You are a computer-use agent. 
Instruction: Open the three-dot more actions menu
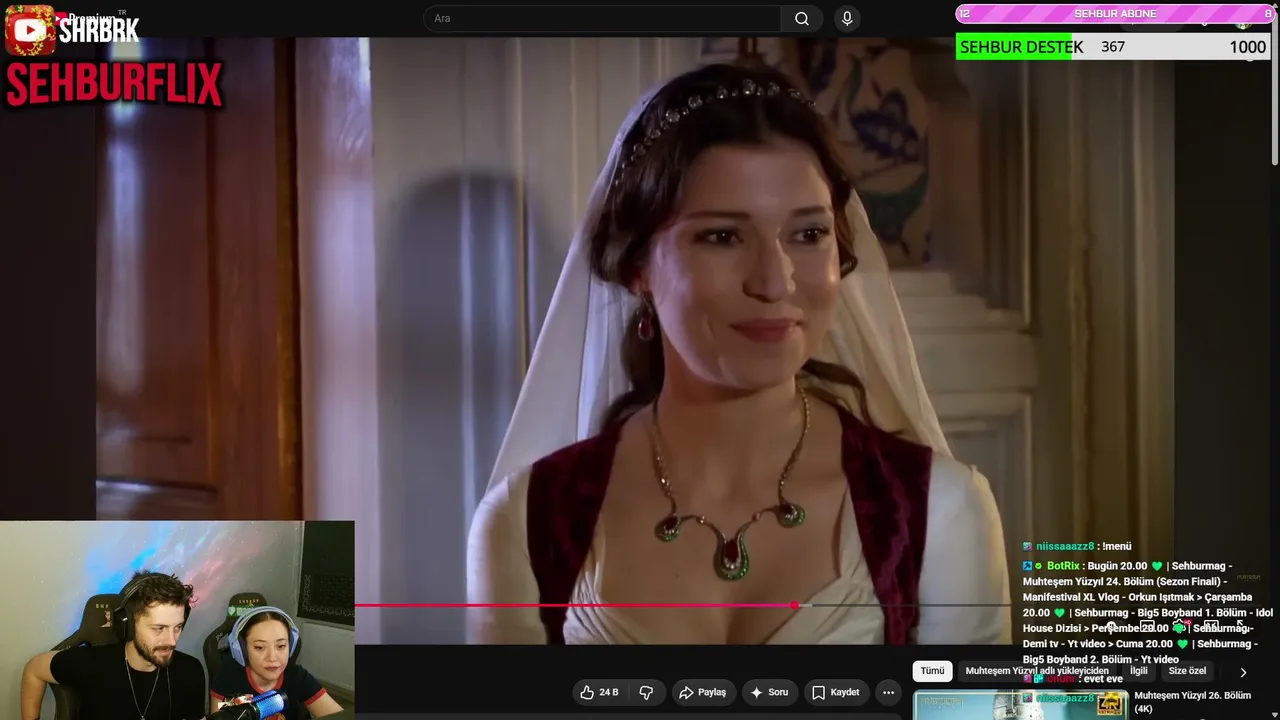[888, 692]
